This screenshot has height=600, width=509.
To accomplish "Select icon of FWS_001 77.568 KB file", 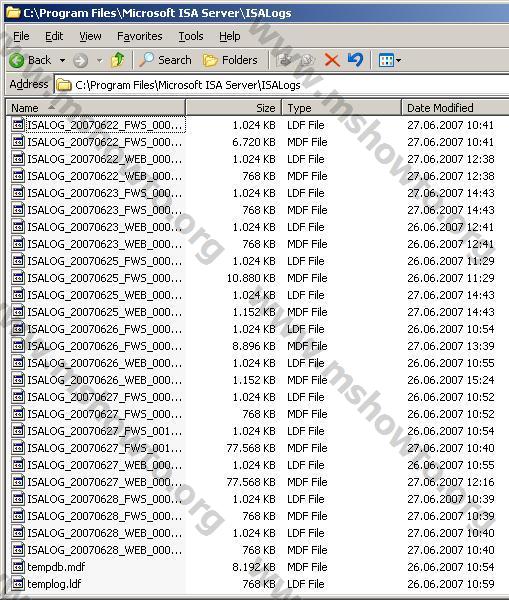I will [18, 448].
